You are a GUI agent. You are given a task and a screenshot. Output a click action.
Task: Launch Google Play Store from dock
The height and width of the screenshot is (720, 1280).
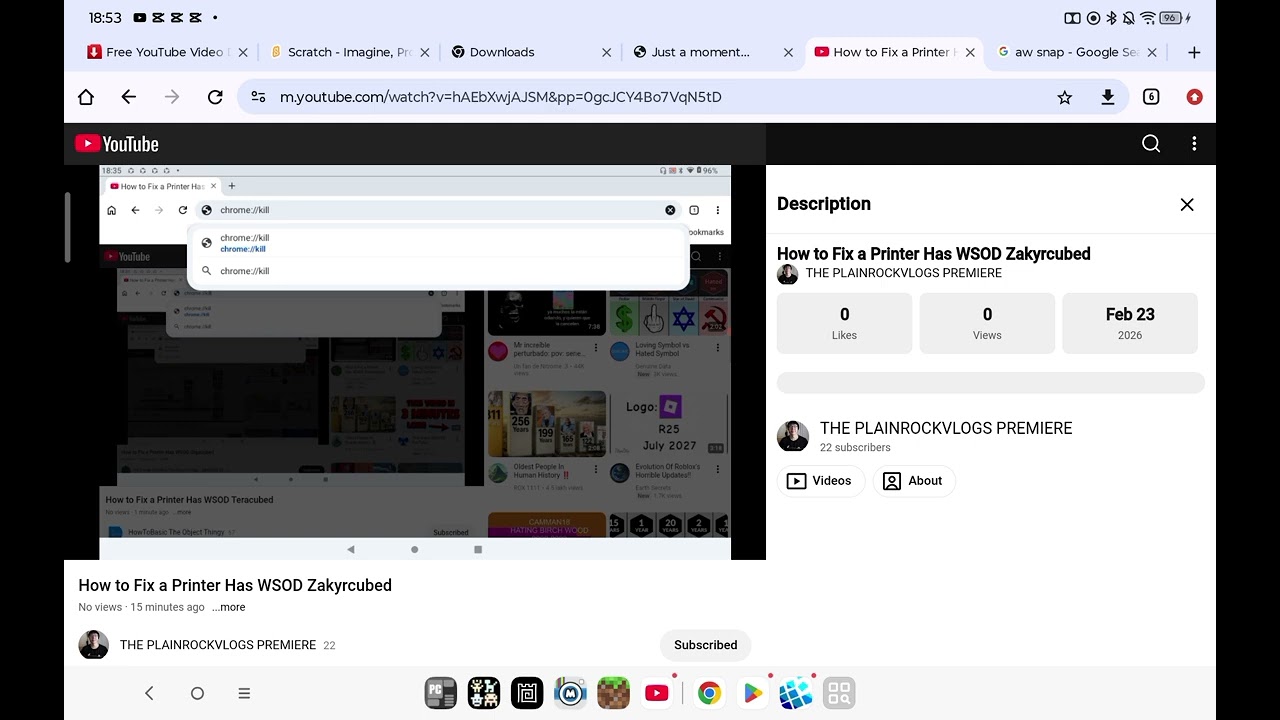click(753, 693)
